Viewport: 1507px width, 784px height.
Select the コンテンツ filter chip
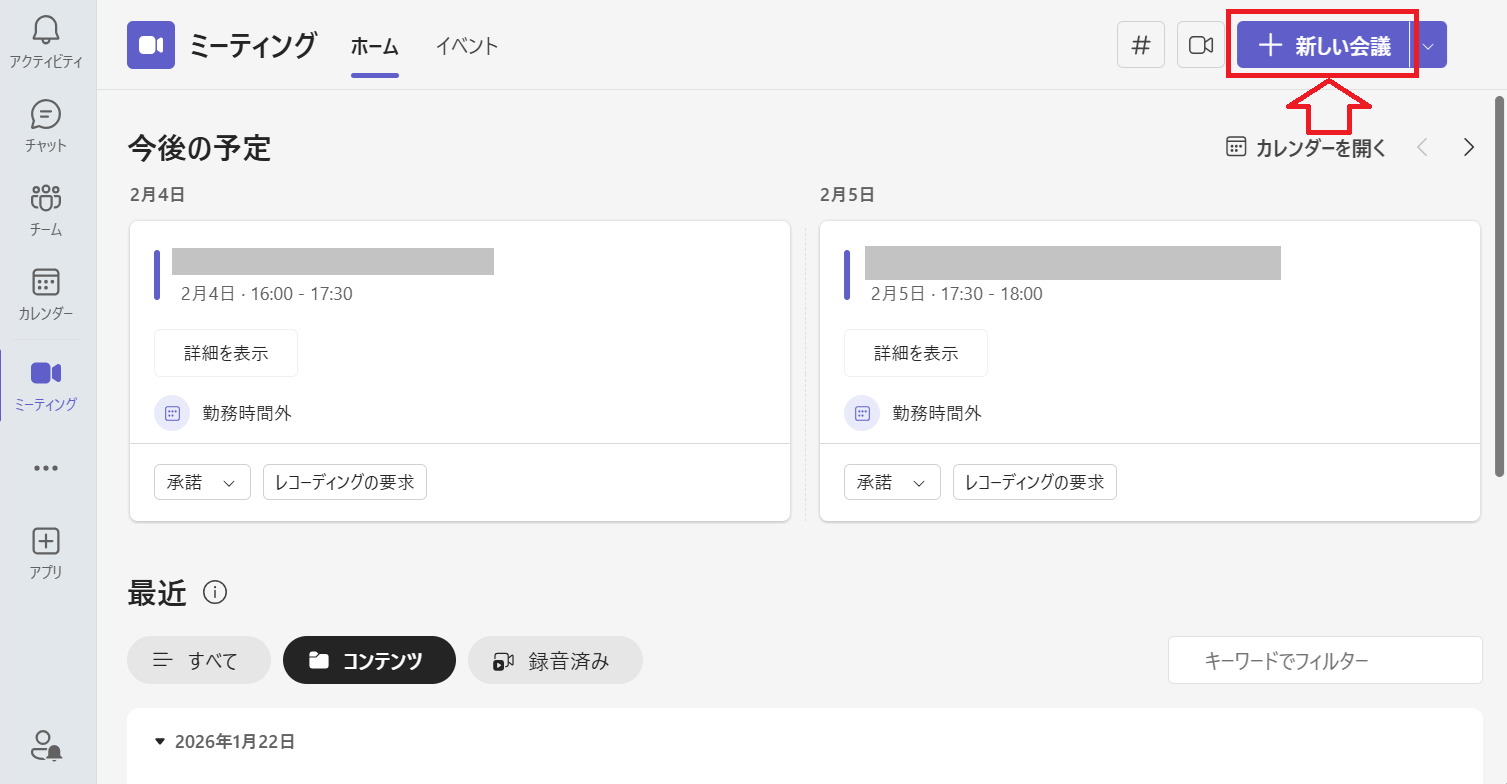(x=369, y=660)
